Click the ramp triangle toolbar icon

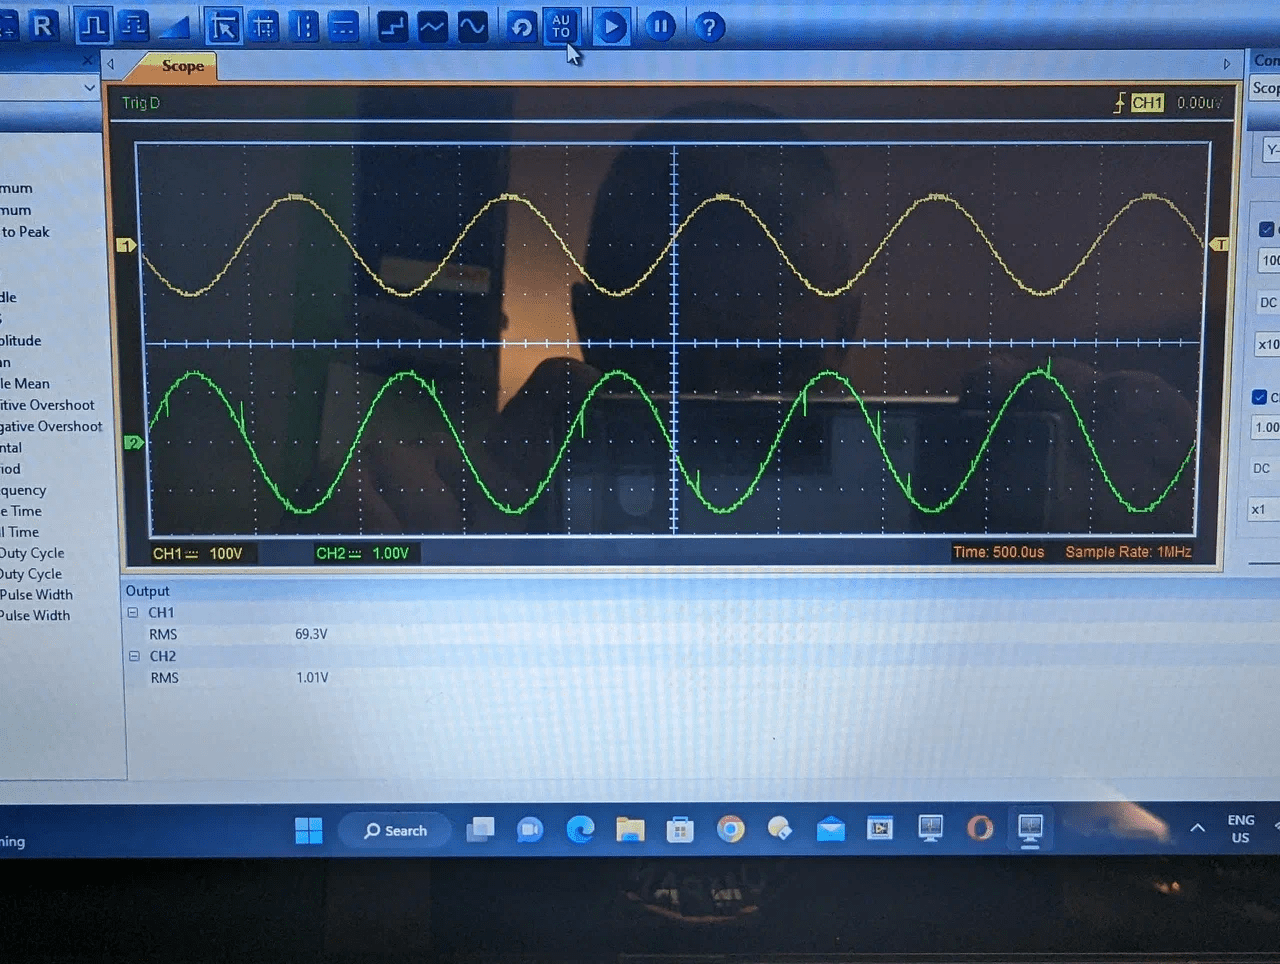(x=174, y=25)
